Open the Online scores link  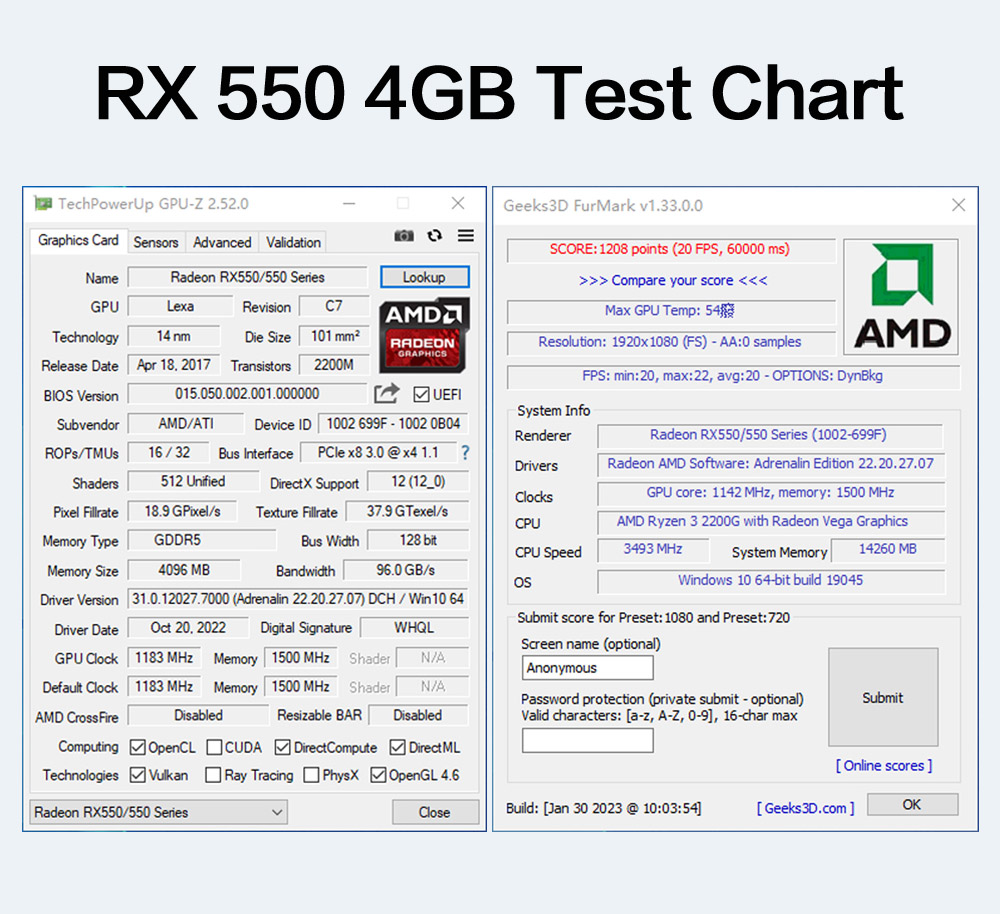point(884,765)
